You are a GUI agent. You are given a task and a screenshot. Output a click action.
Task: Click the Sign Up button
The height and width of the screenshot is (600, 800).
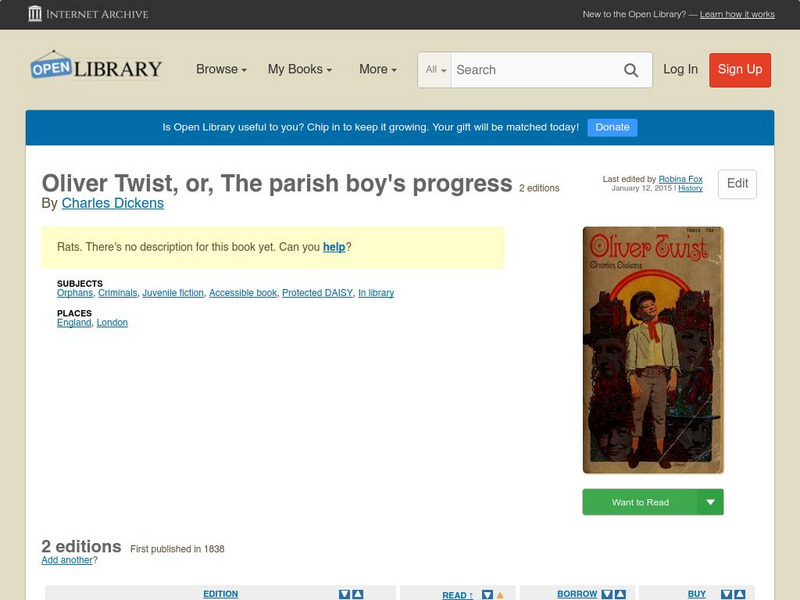(740, 70)
